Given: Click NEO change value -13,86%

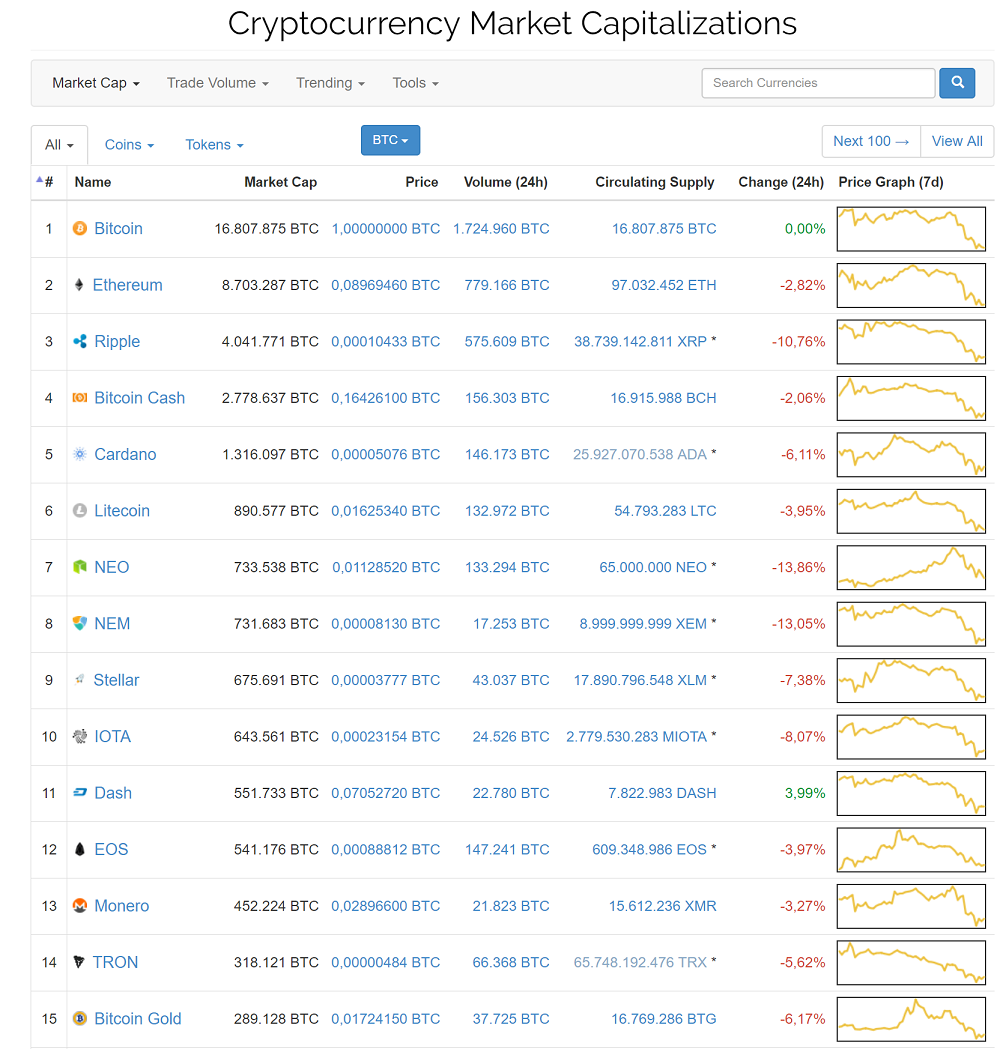Looking at the screenshot, I should [799, 567].
